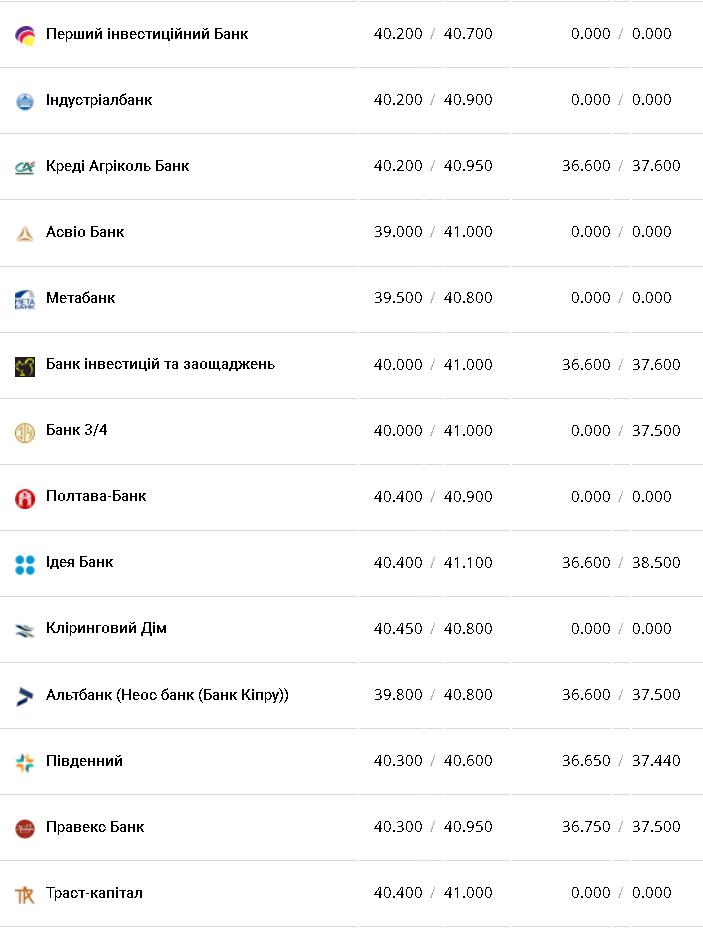Click the Перший інвестиційний Банк logo icon

click(25, 36)
